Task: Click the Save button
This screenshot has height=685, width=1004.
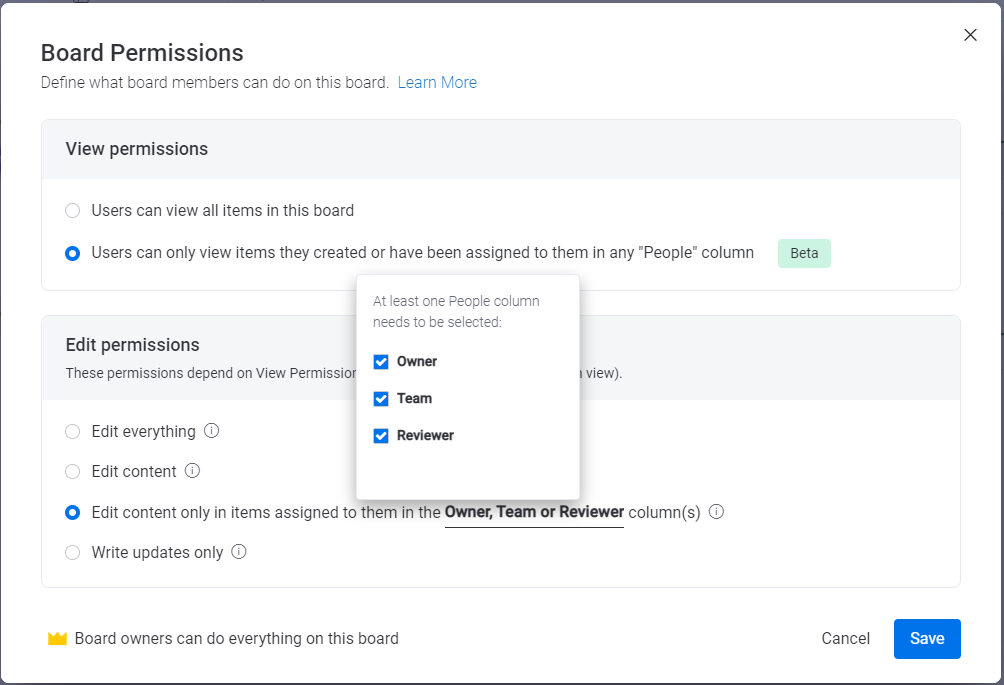Action: pyautogui.click(x=927, y=639)
